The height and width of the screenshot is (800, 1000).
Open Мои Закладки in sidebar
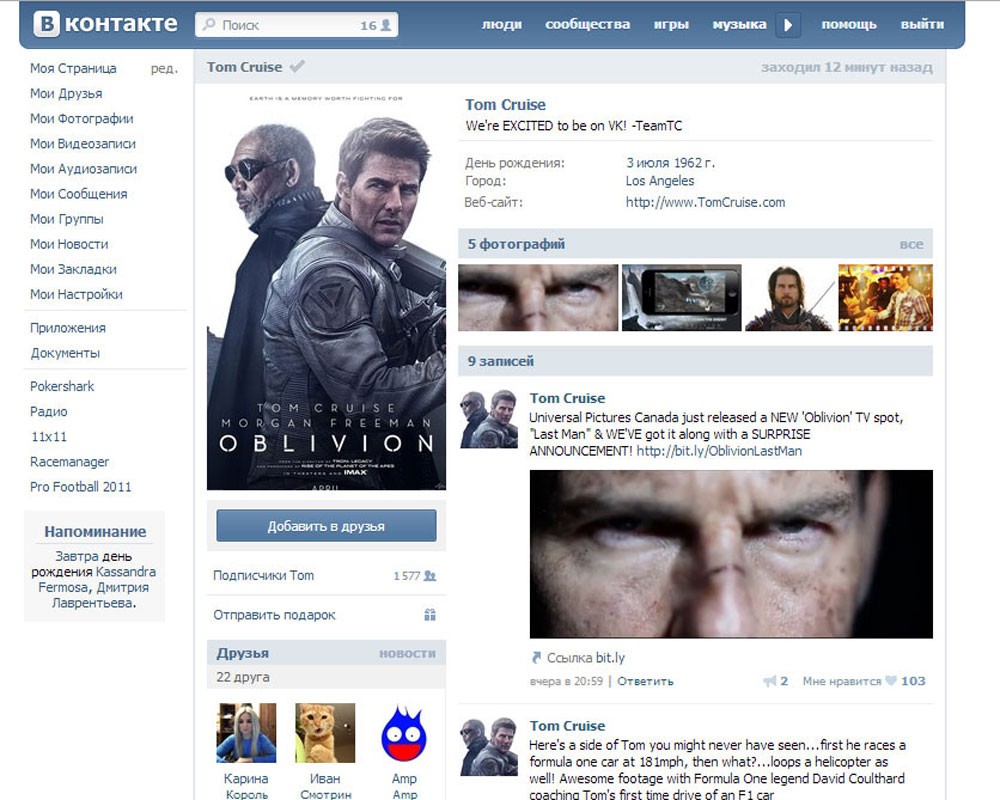(73, 269)
